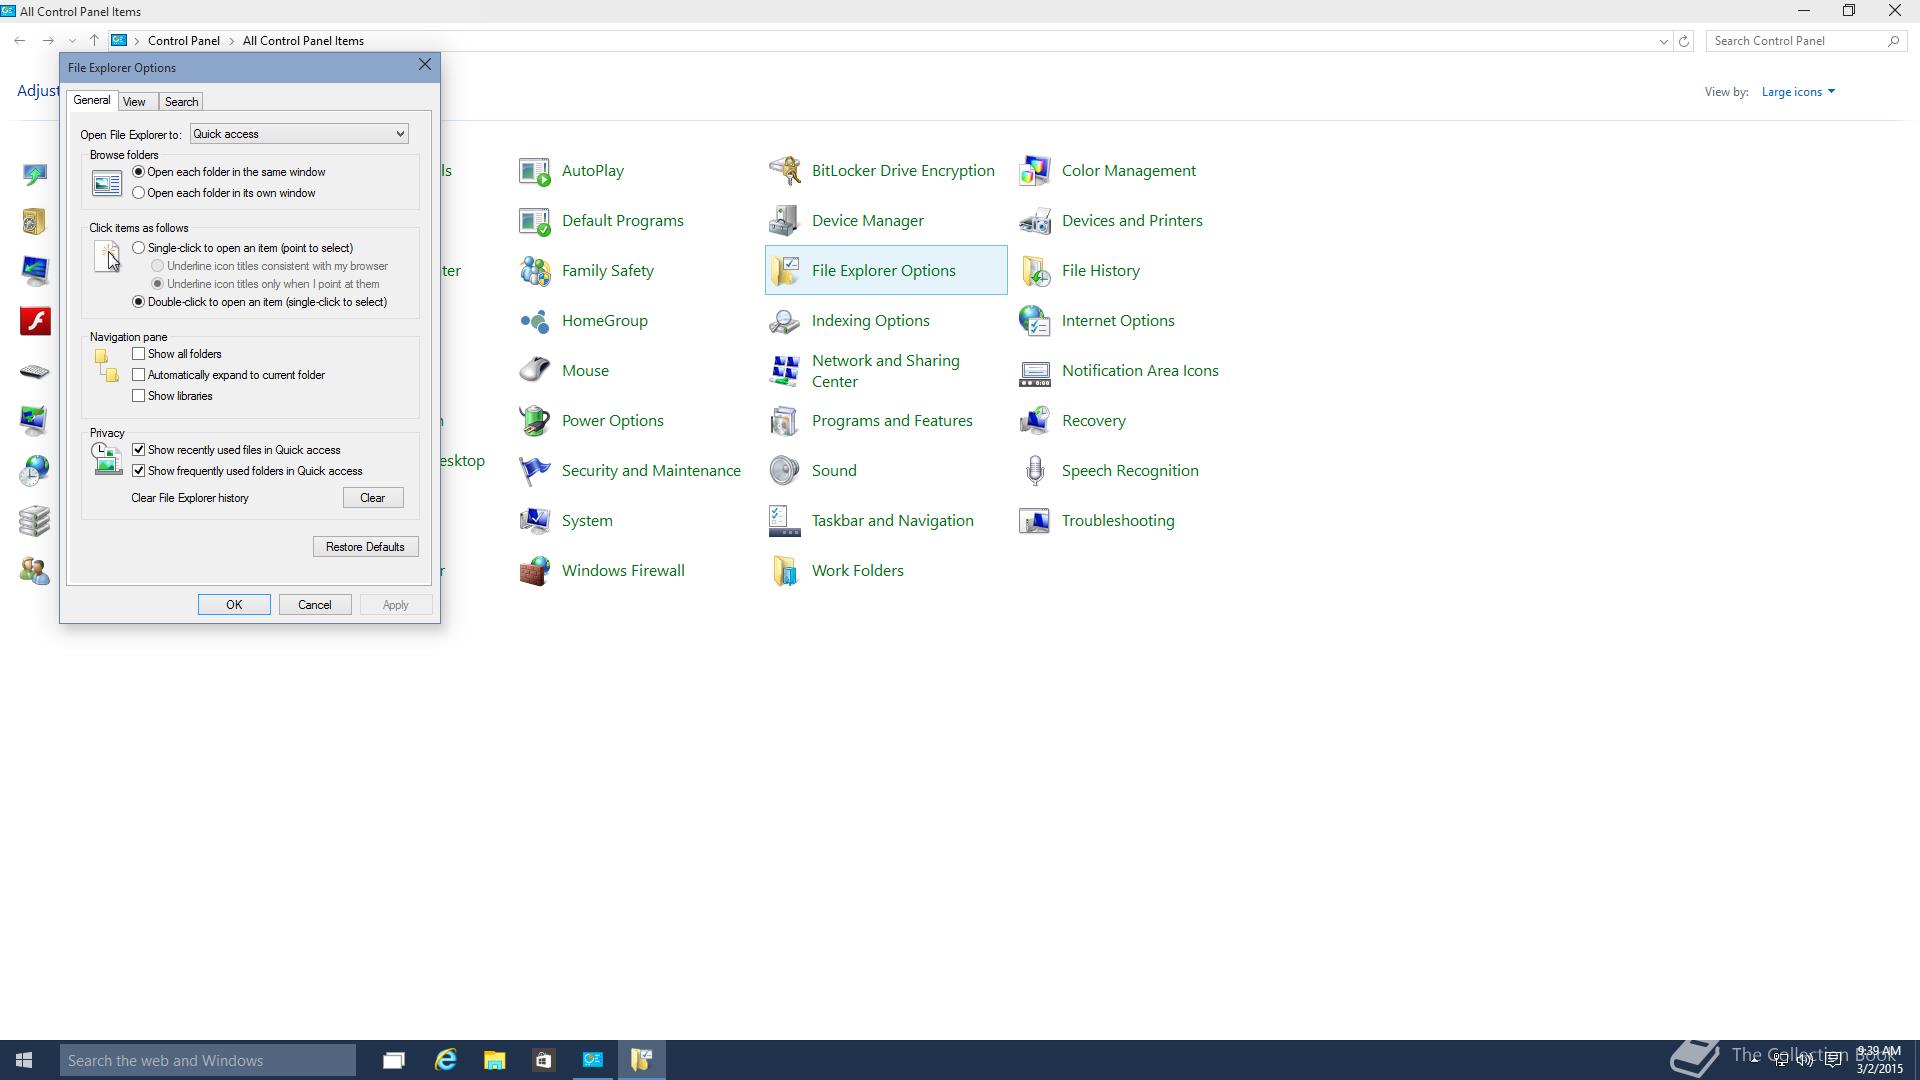Open recent locations dropdown arrow

[72, 41]
